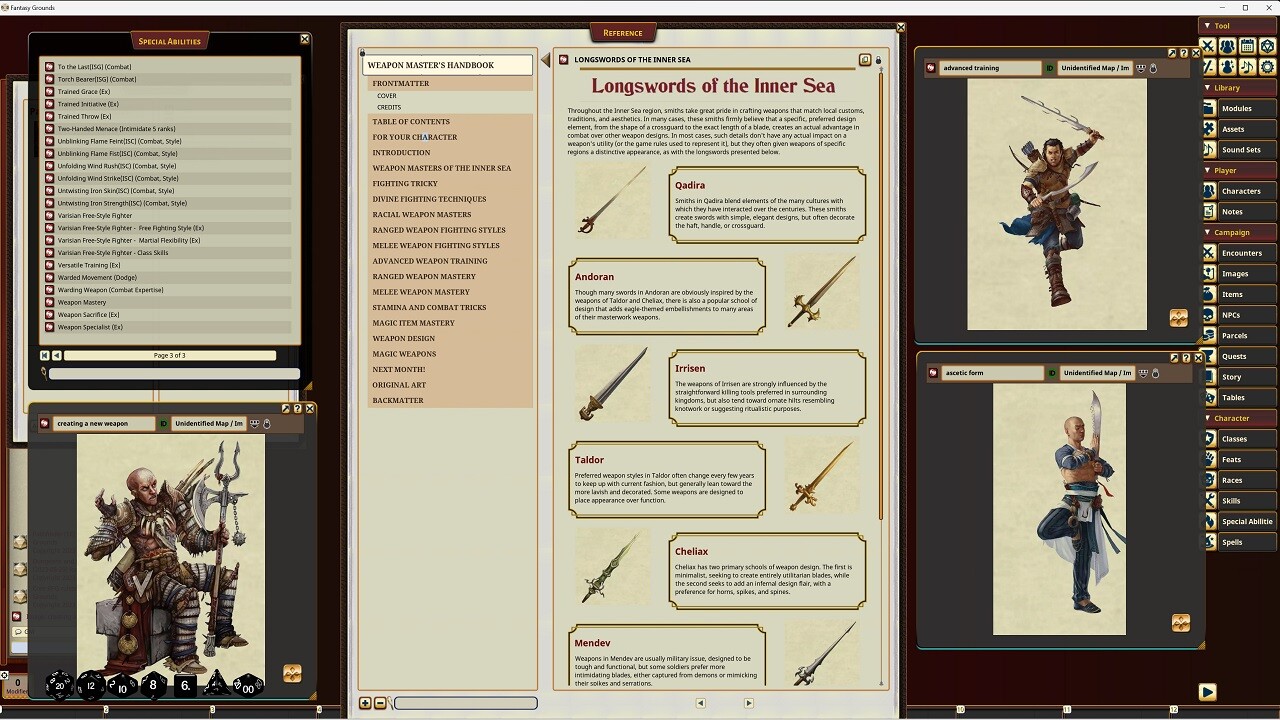The height and width of the screenshot is (720, 1280).
Task: Click the orange dice pouch icon
Action: point(292,675)
